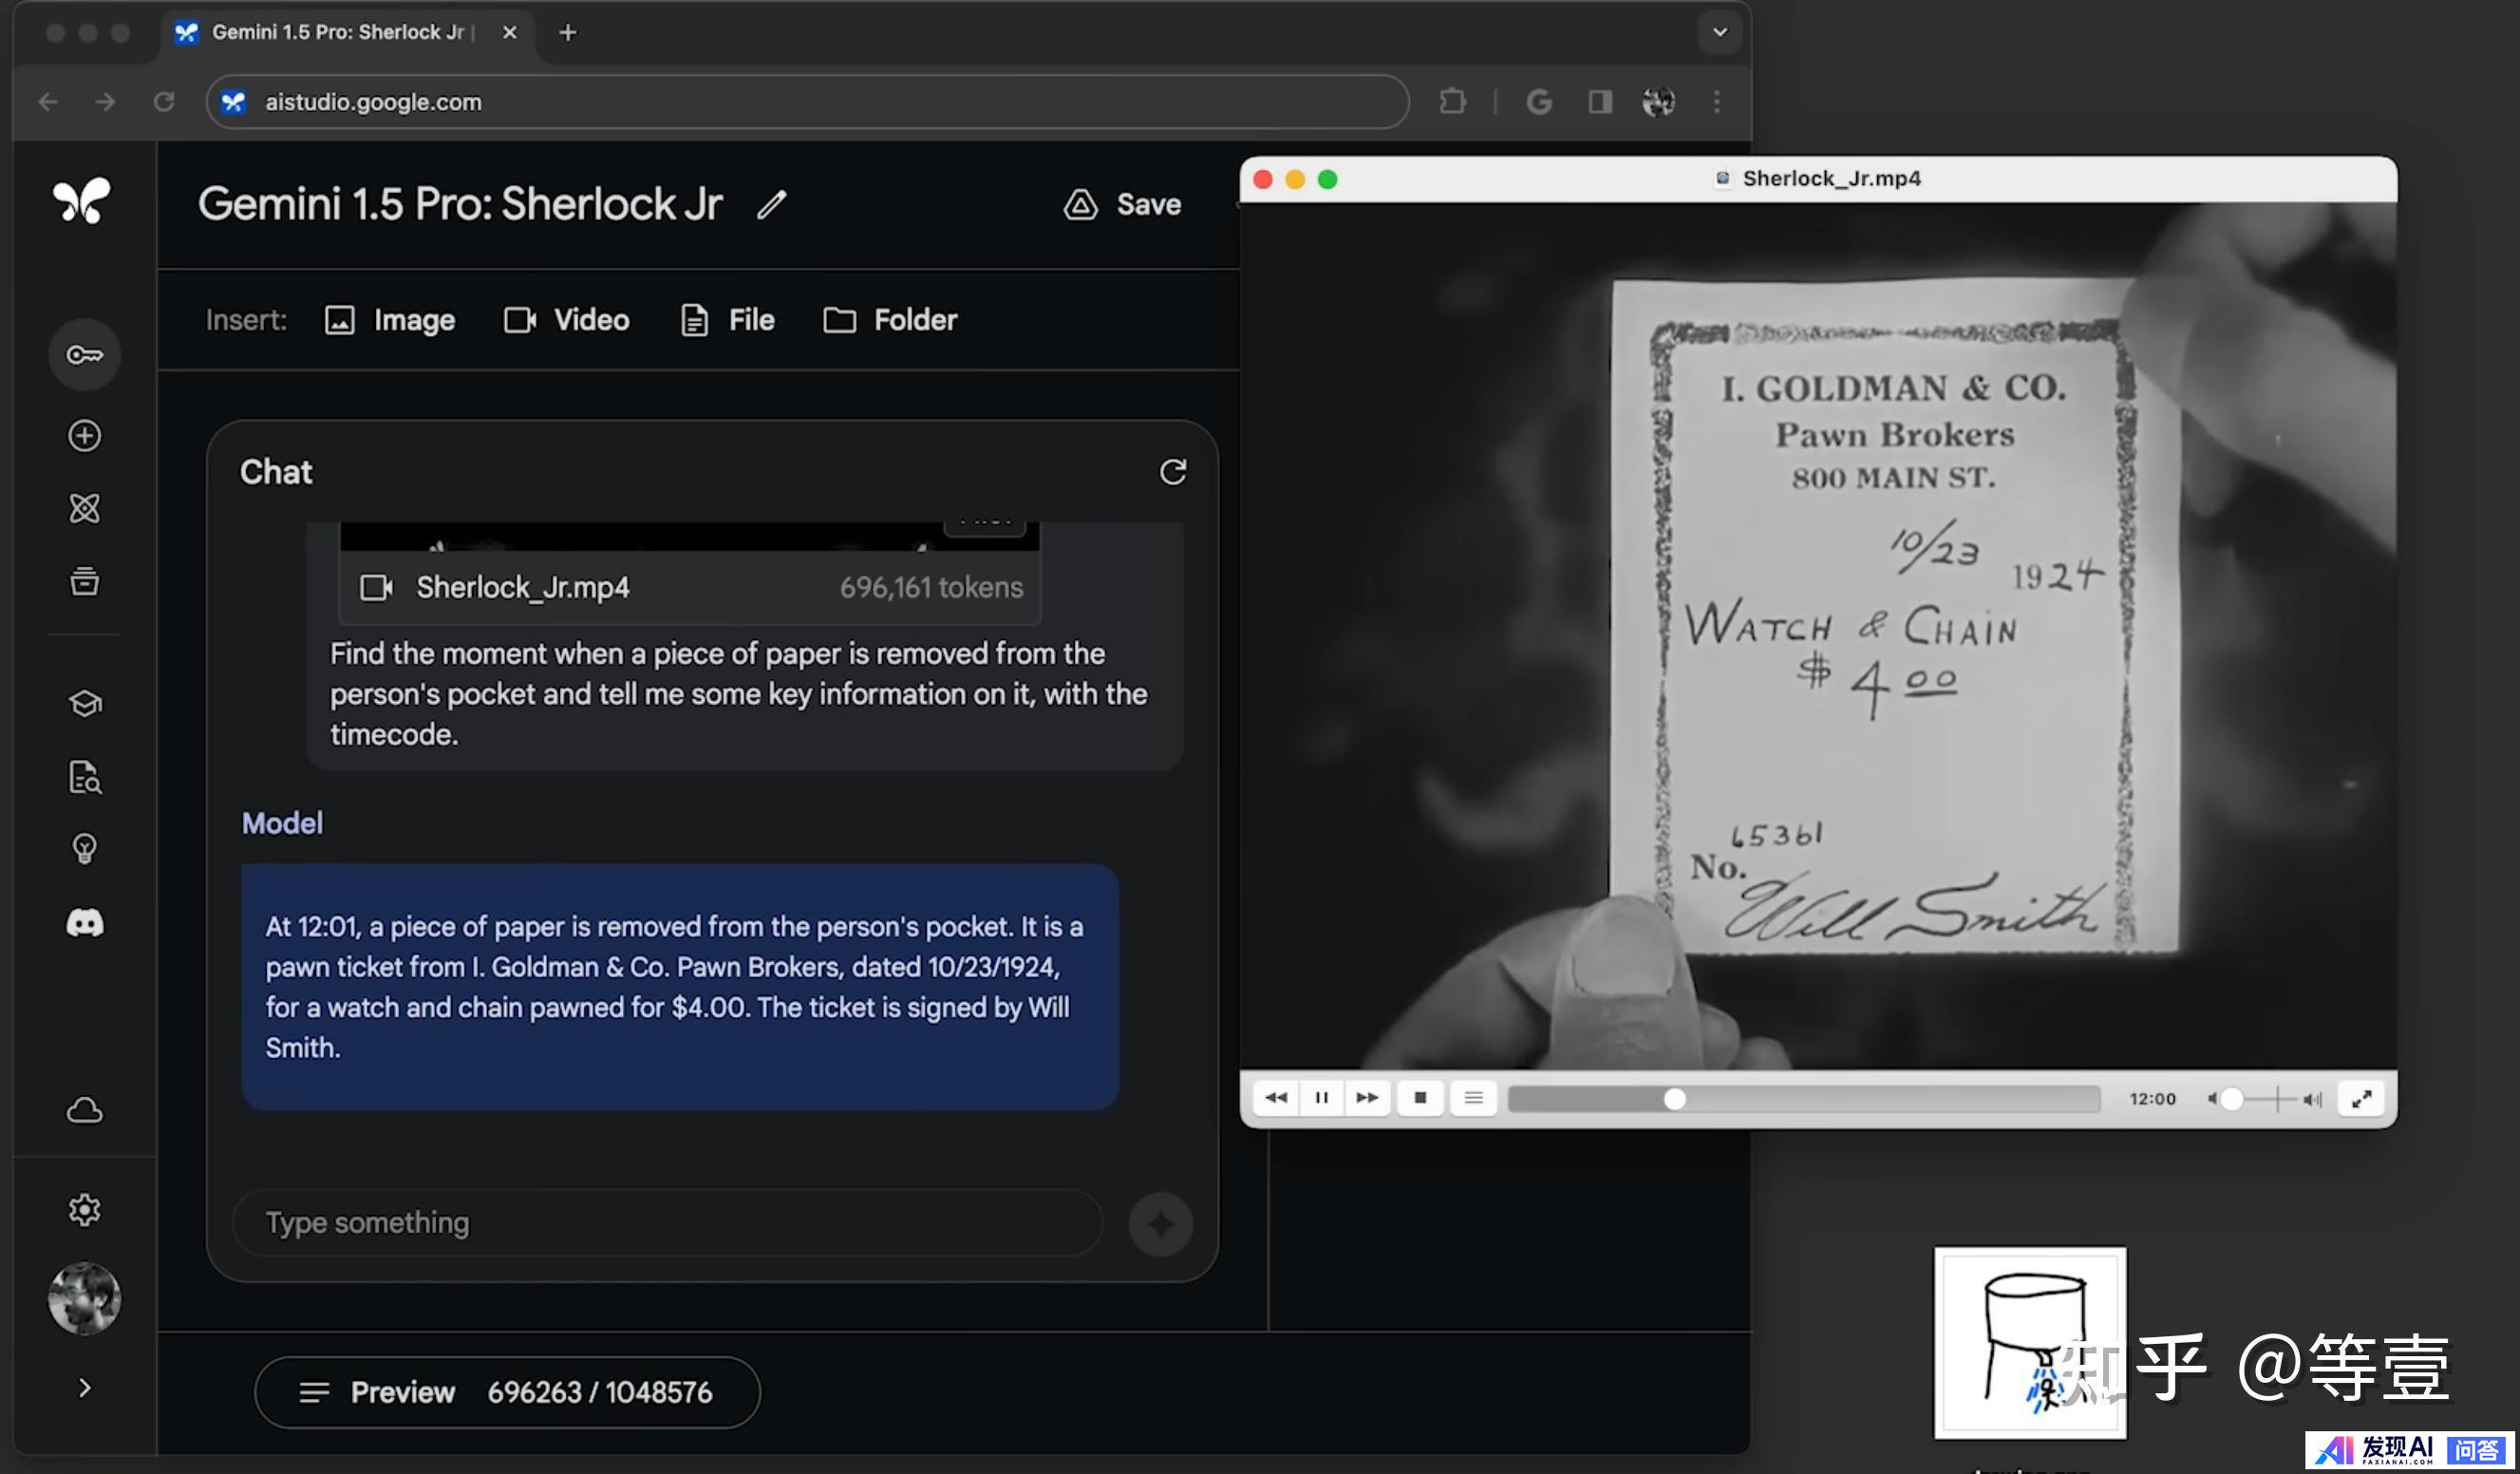
Task: Stop the Sherlock_Jr.mp4 video playback
Action: pyautogui.click(x=1420, y=1098)
